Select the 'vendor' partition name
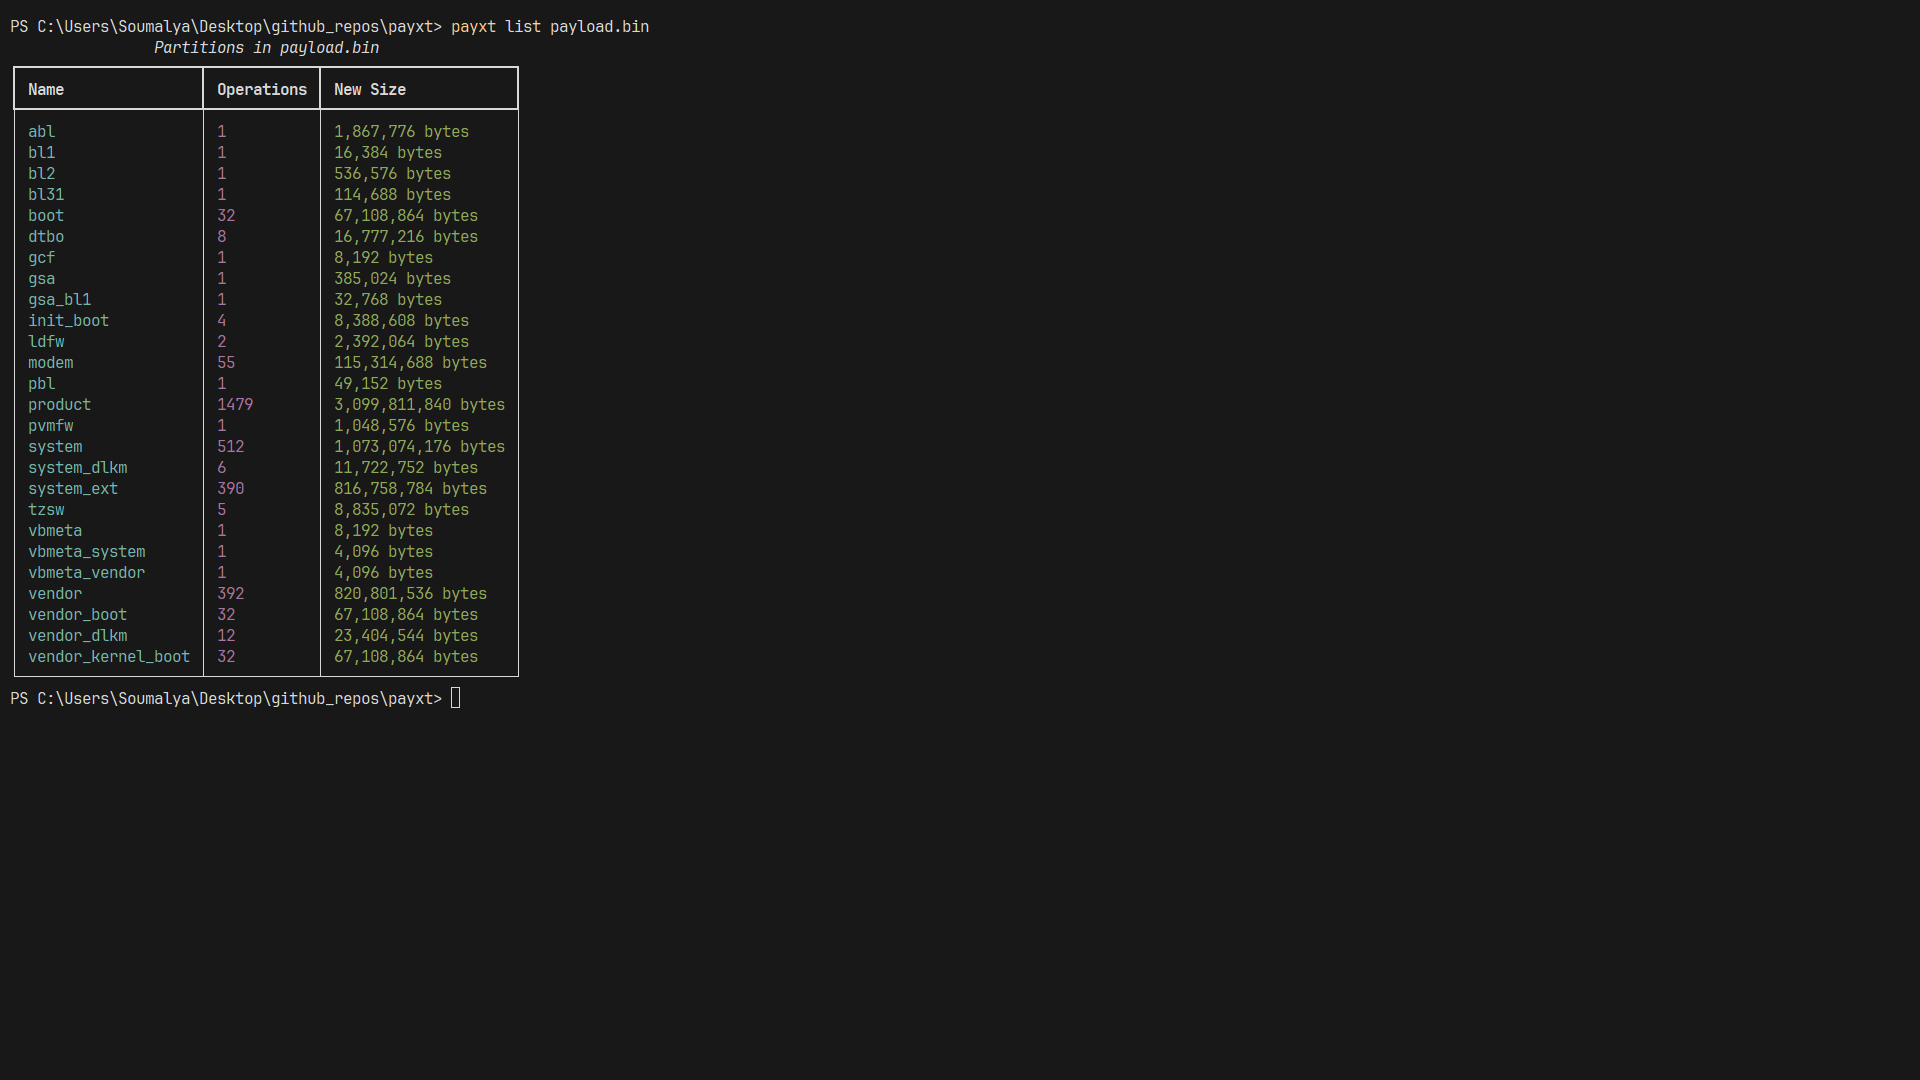Viewport: 1920px width, 1080px height. click(55, 594)
